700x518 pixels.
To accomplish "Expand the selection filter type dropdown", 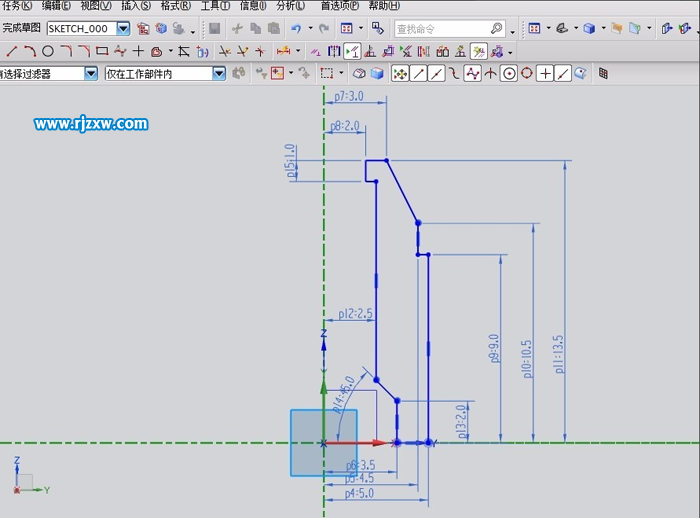I will click(91, 73).
